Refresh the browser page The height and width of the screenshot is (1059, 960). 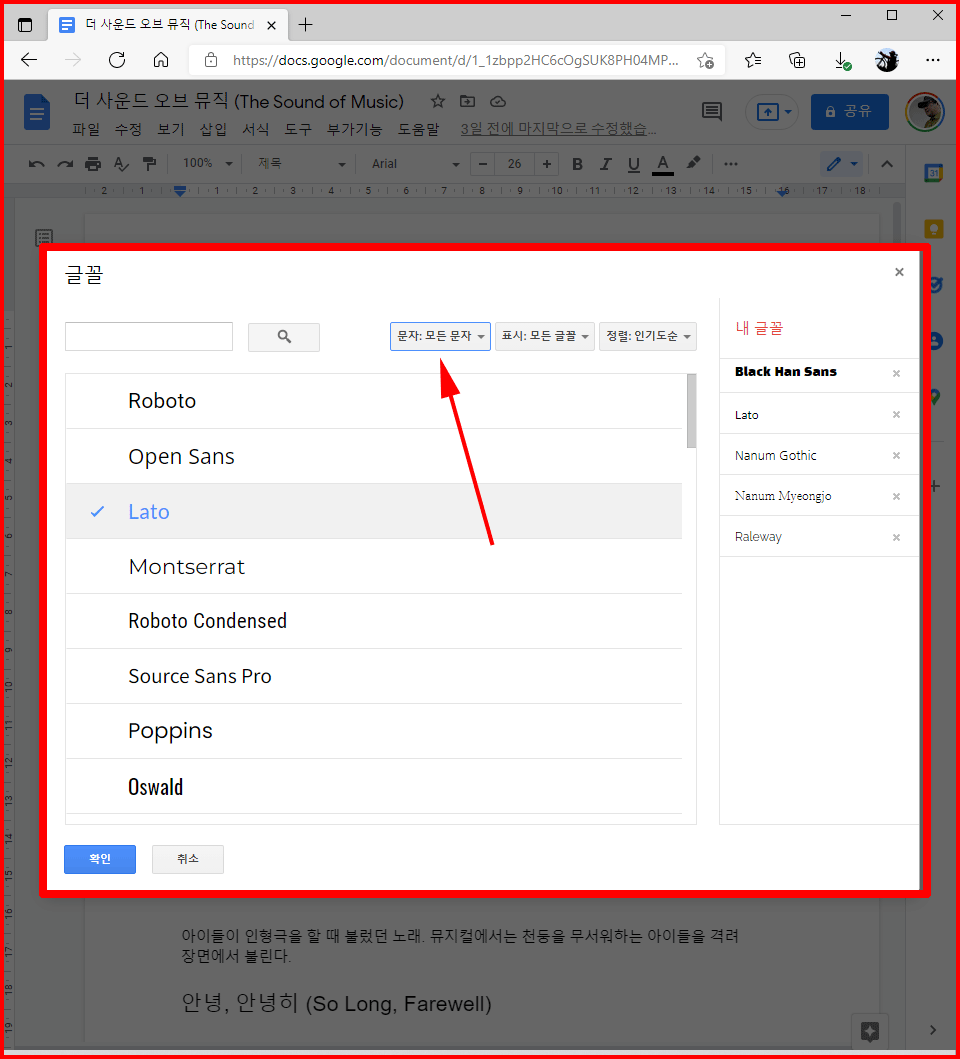(x=117, y=60)
